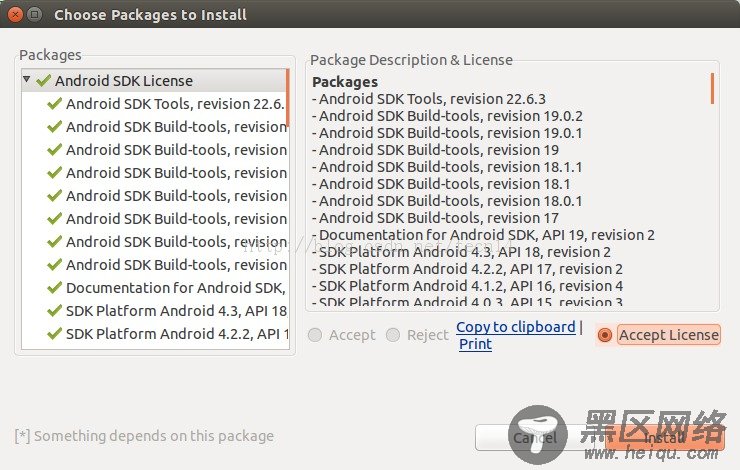Screen dimensions: 740x470
Task: Click the Cancel button
Action: pos(535,438)
